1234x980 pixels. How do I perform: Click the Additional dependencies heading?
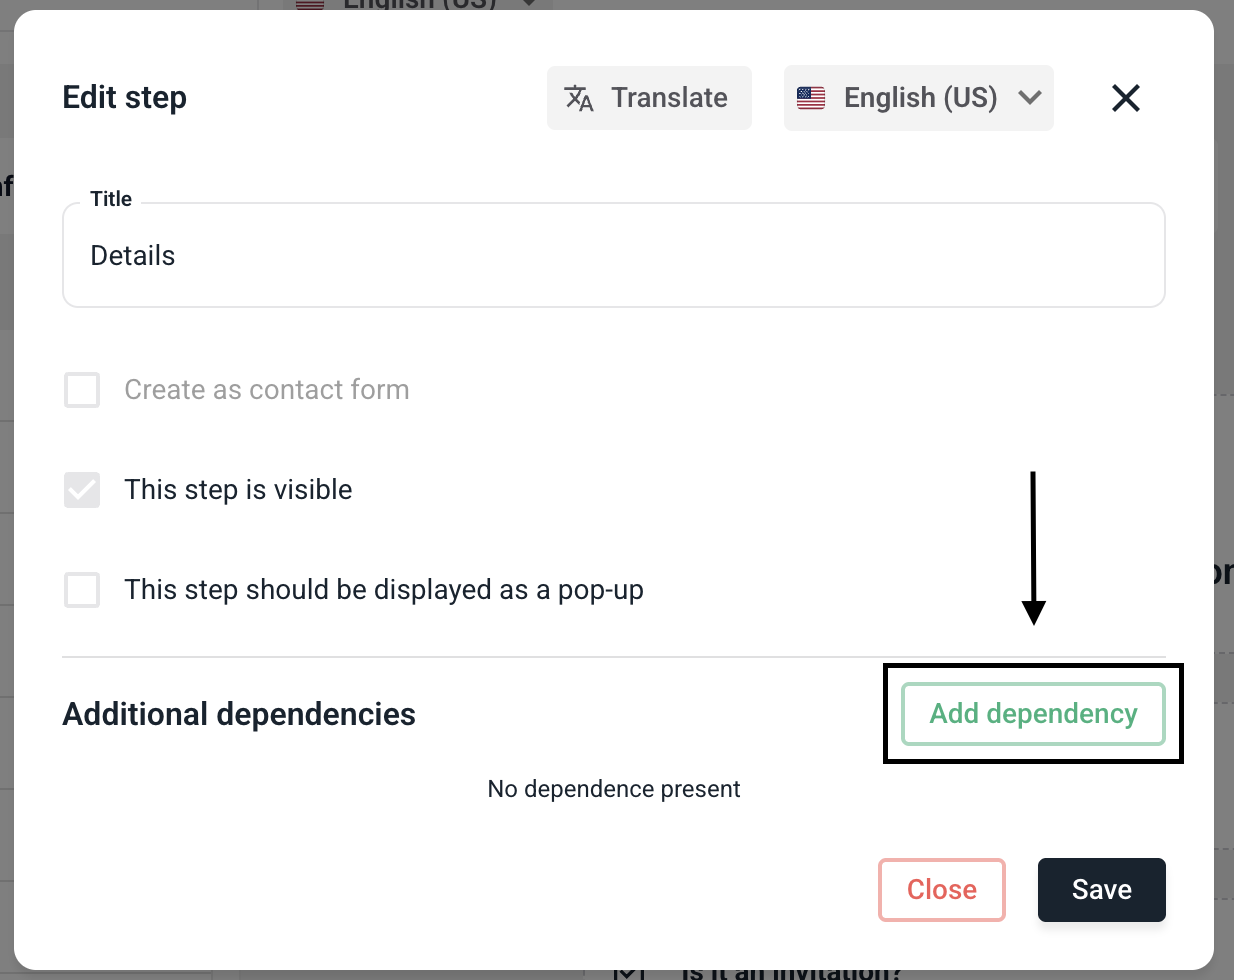point(239,714)
